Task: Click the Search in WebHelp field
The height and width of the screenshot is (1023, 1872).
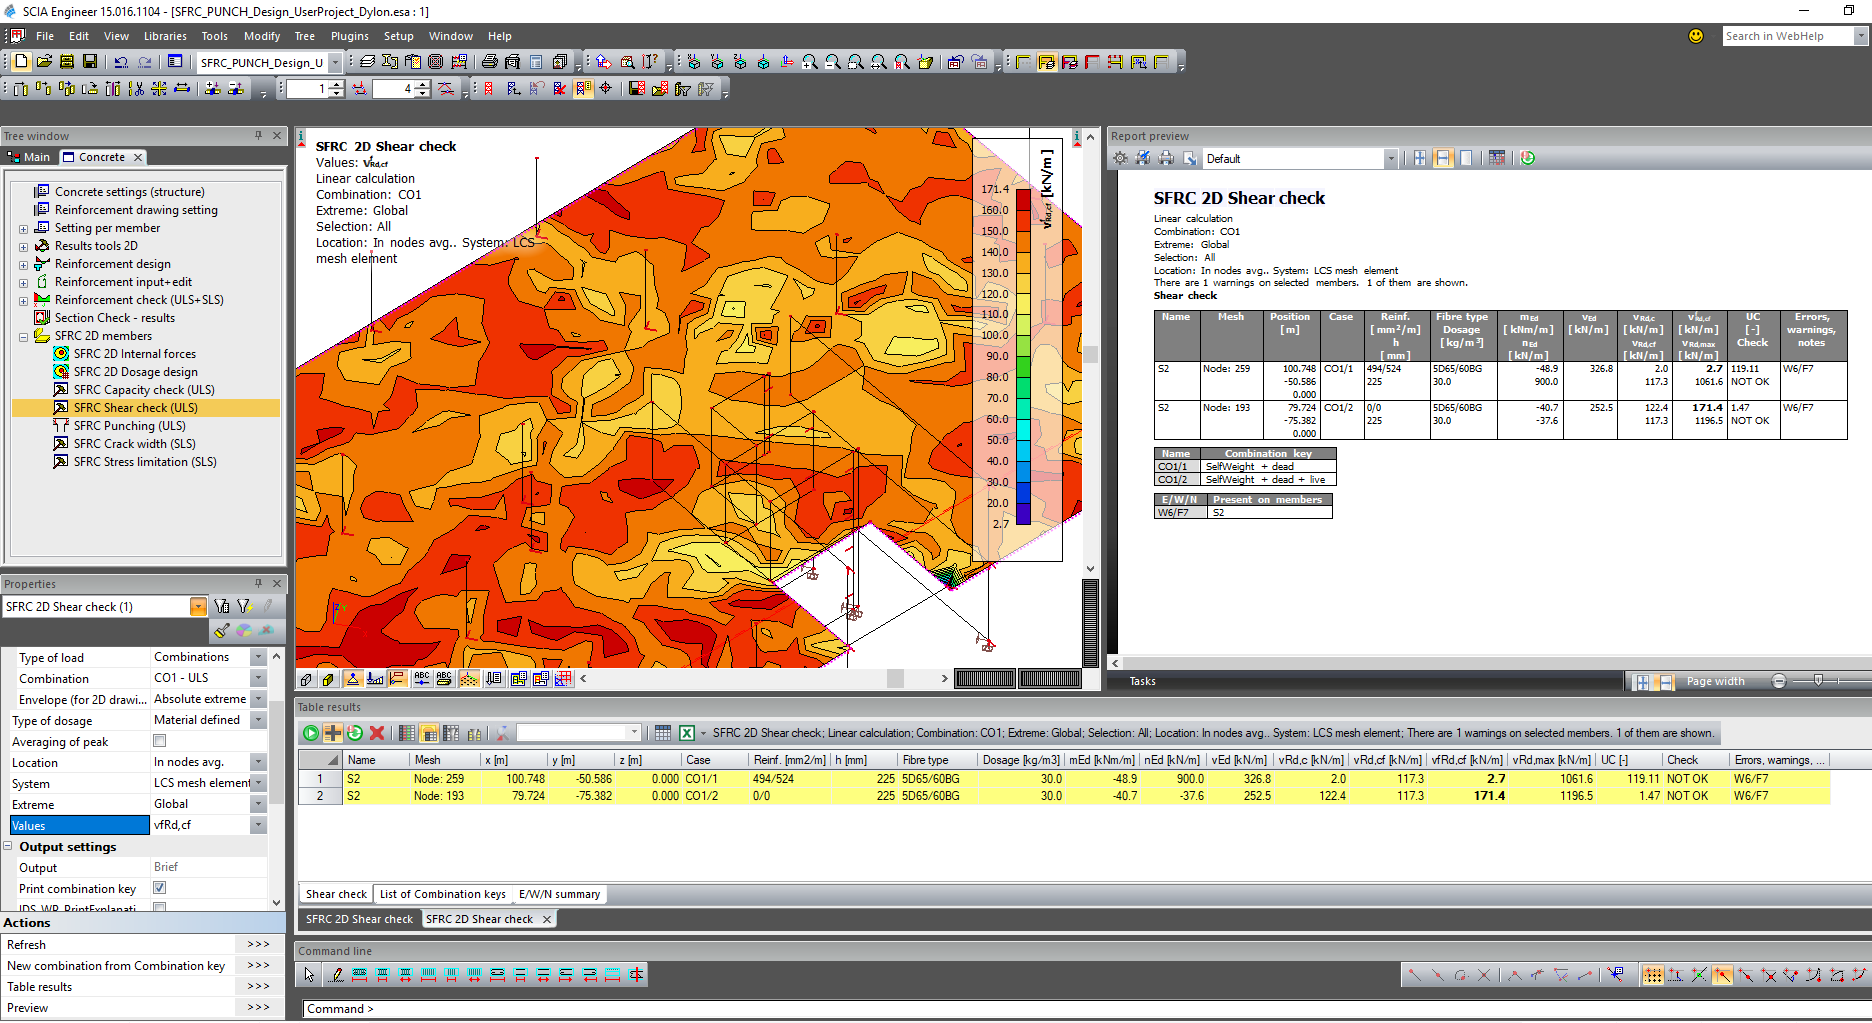Action: click(1788, 36)
